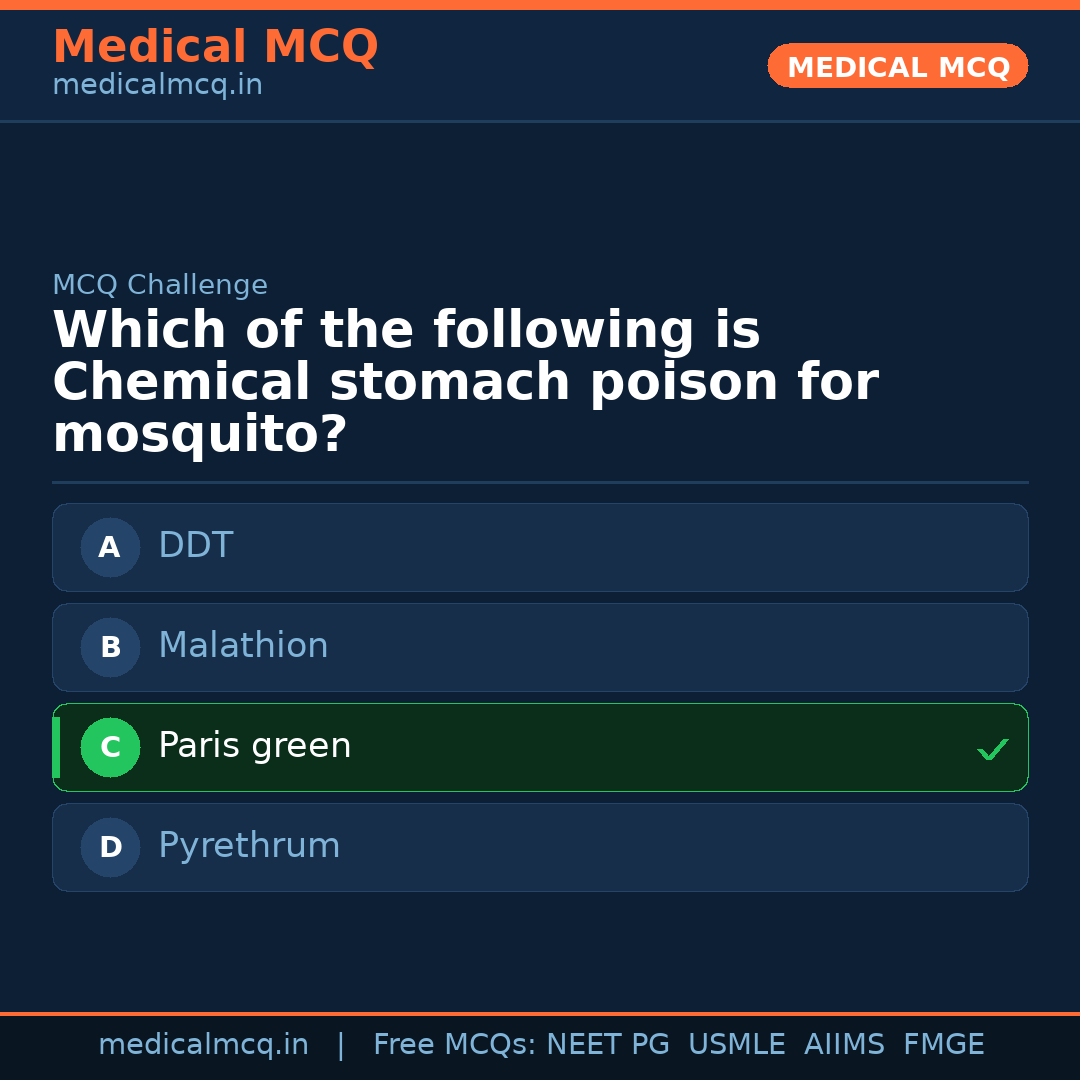This screenshot has height=1080, width=1080.
Task: Click the circular A badge beside DDT
Action: click(x=110, y=547)
